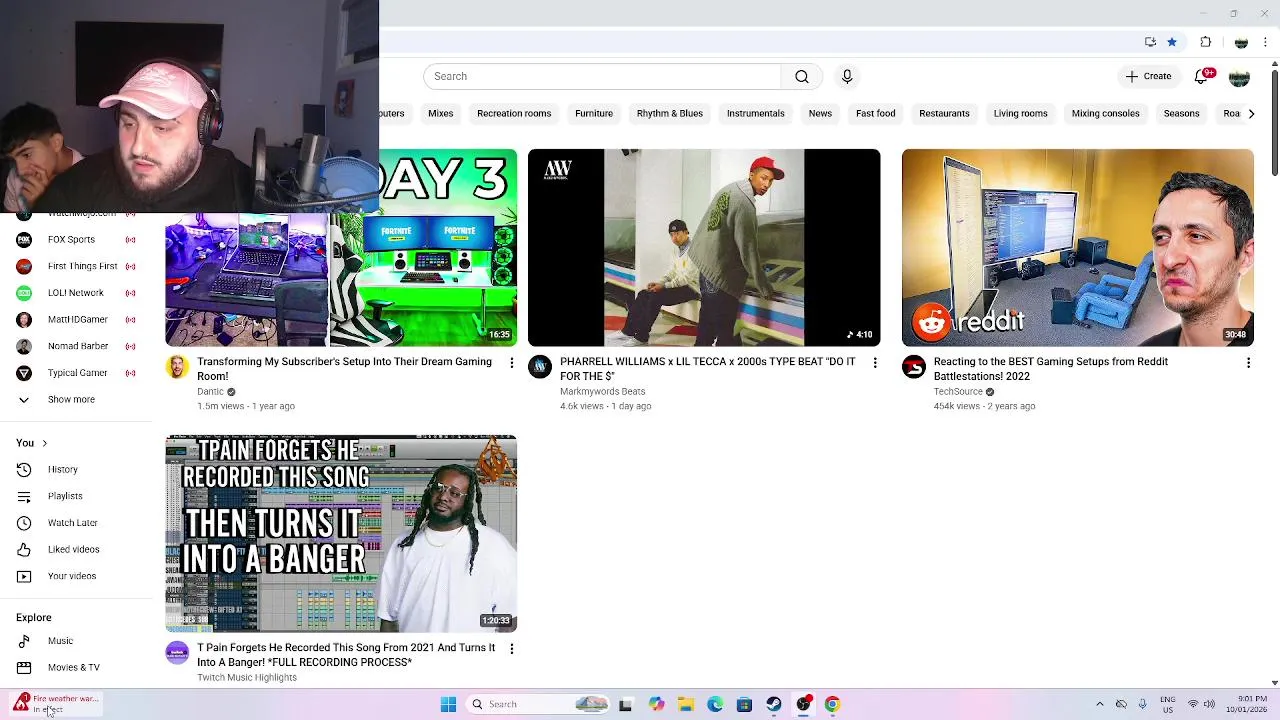This screenshot has height=720, width=1280.
Task: Select the Living rooms chip
Action: coord(1020,113)
